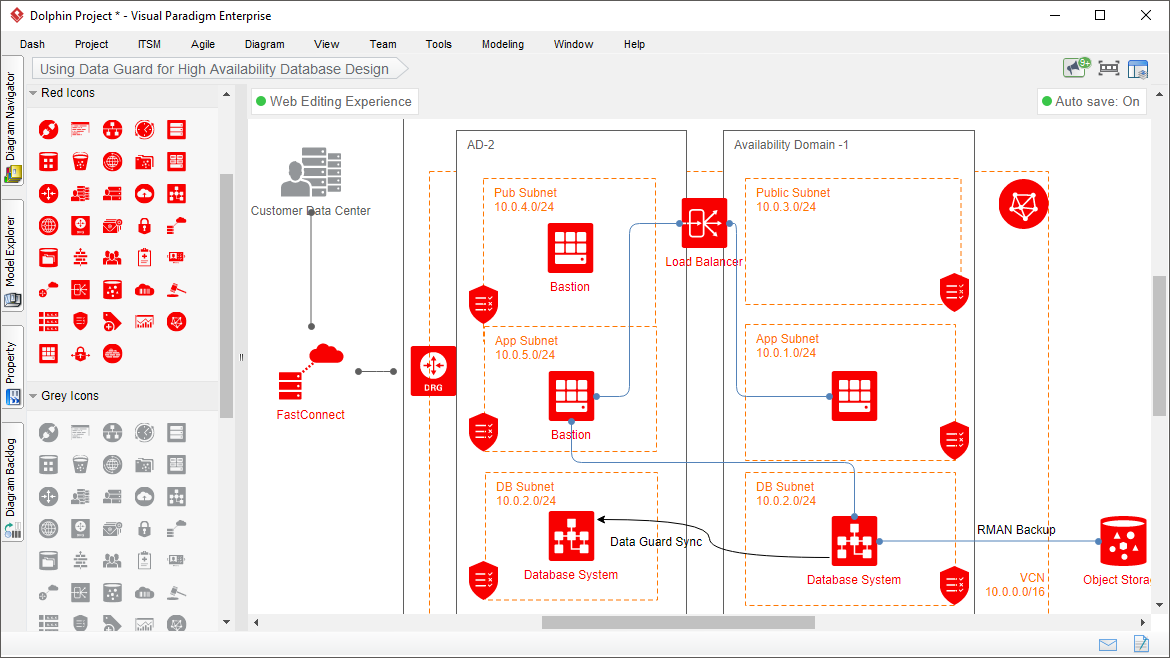This screenshot has width=1170, height=658.
Task: Toggle the Web Editing Experience indicator
Action: [334, 101]
